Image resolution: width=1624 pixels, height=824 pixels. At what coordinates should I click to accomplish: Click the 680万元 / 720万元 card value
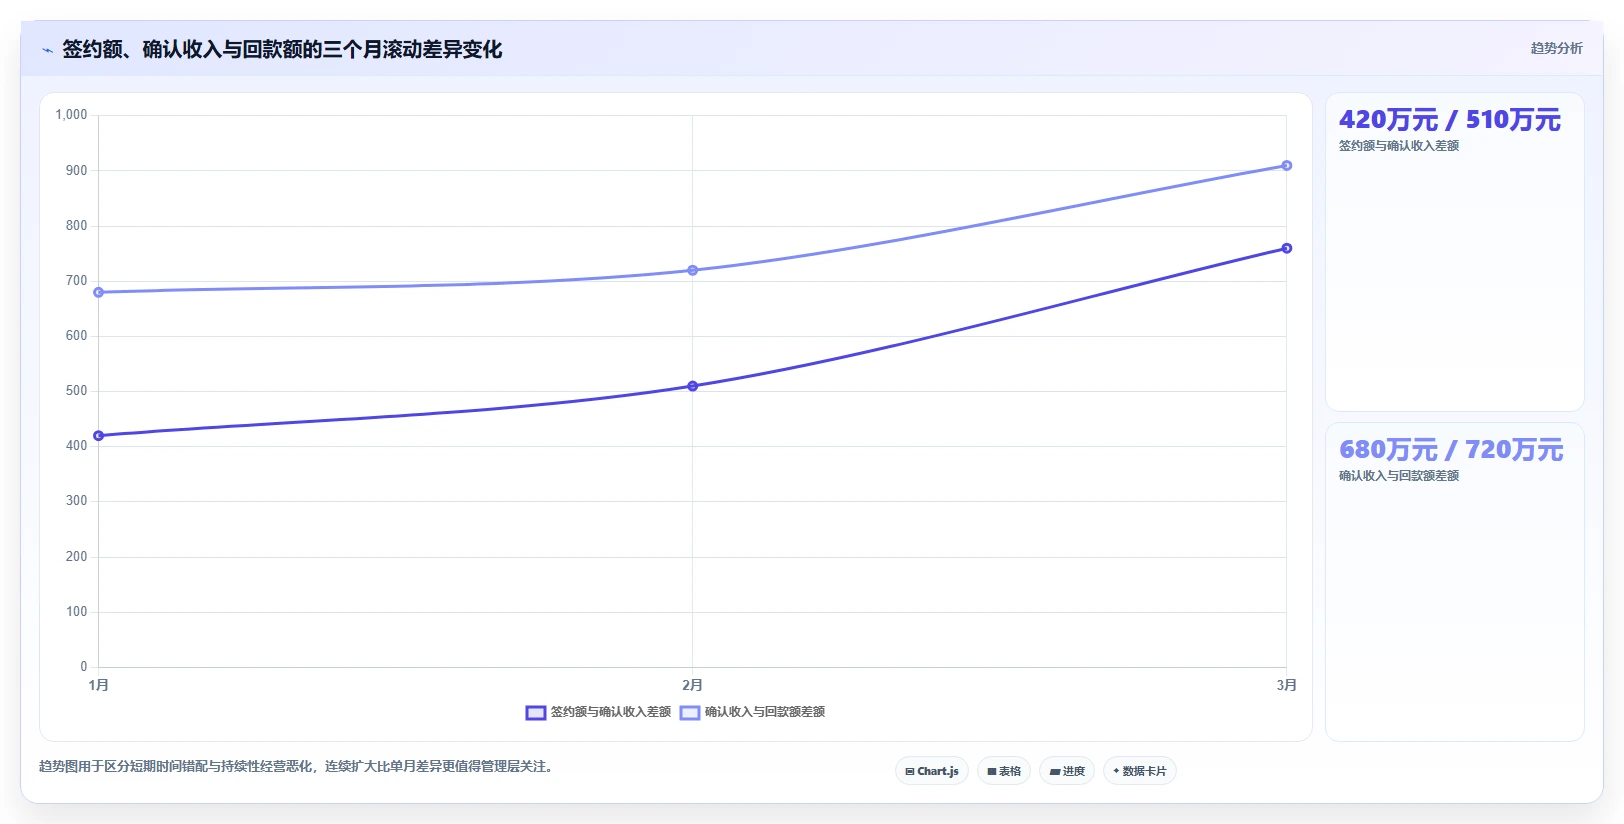coord(1451,450)
